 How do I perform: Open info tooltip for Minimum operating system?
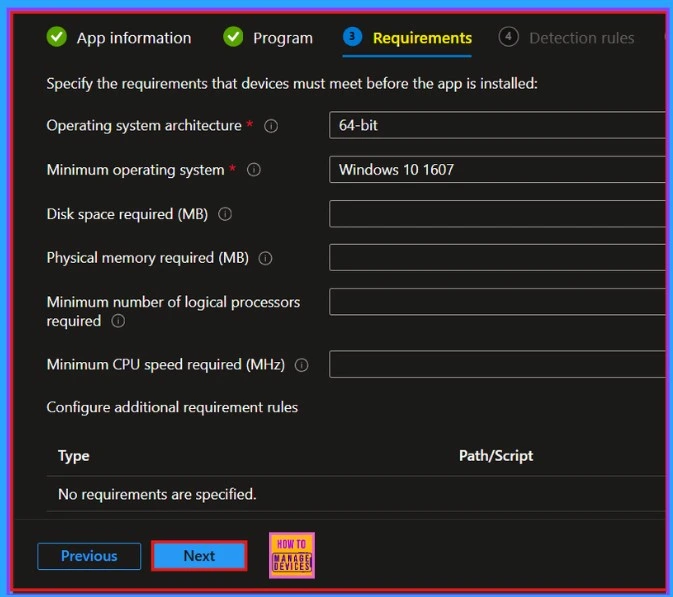254,170
